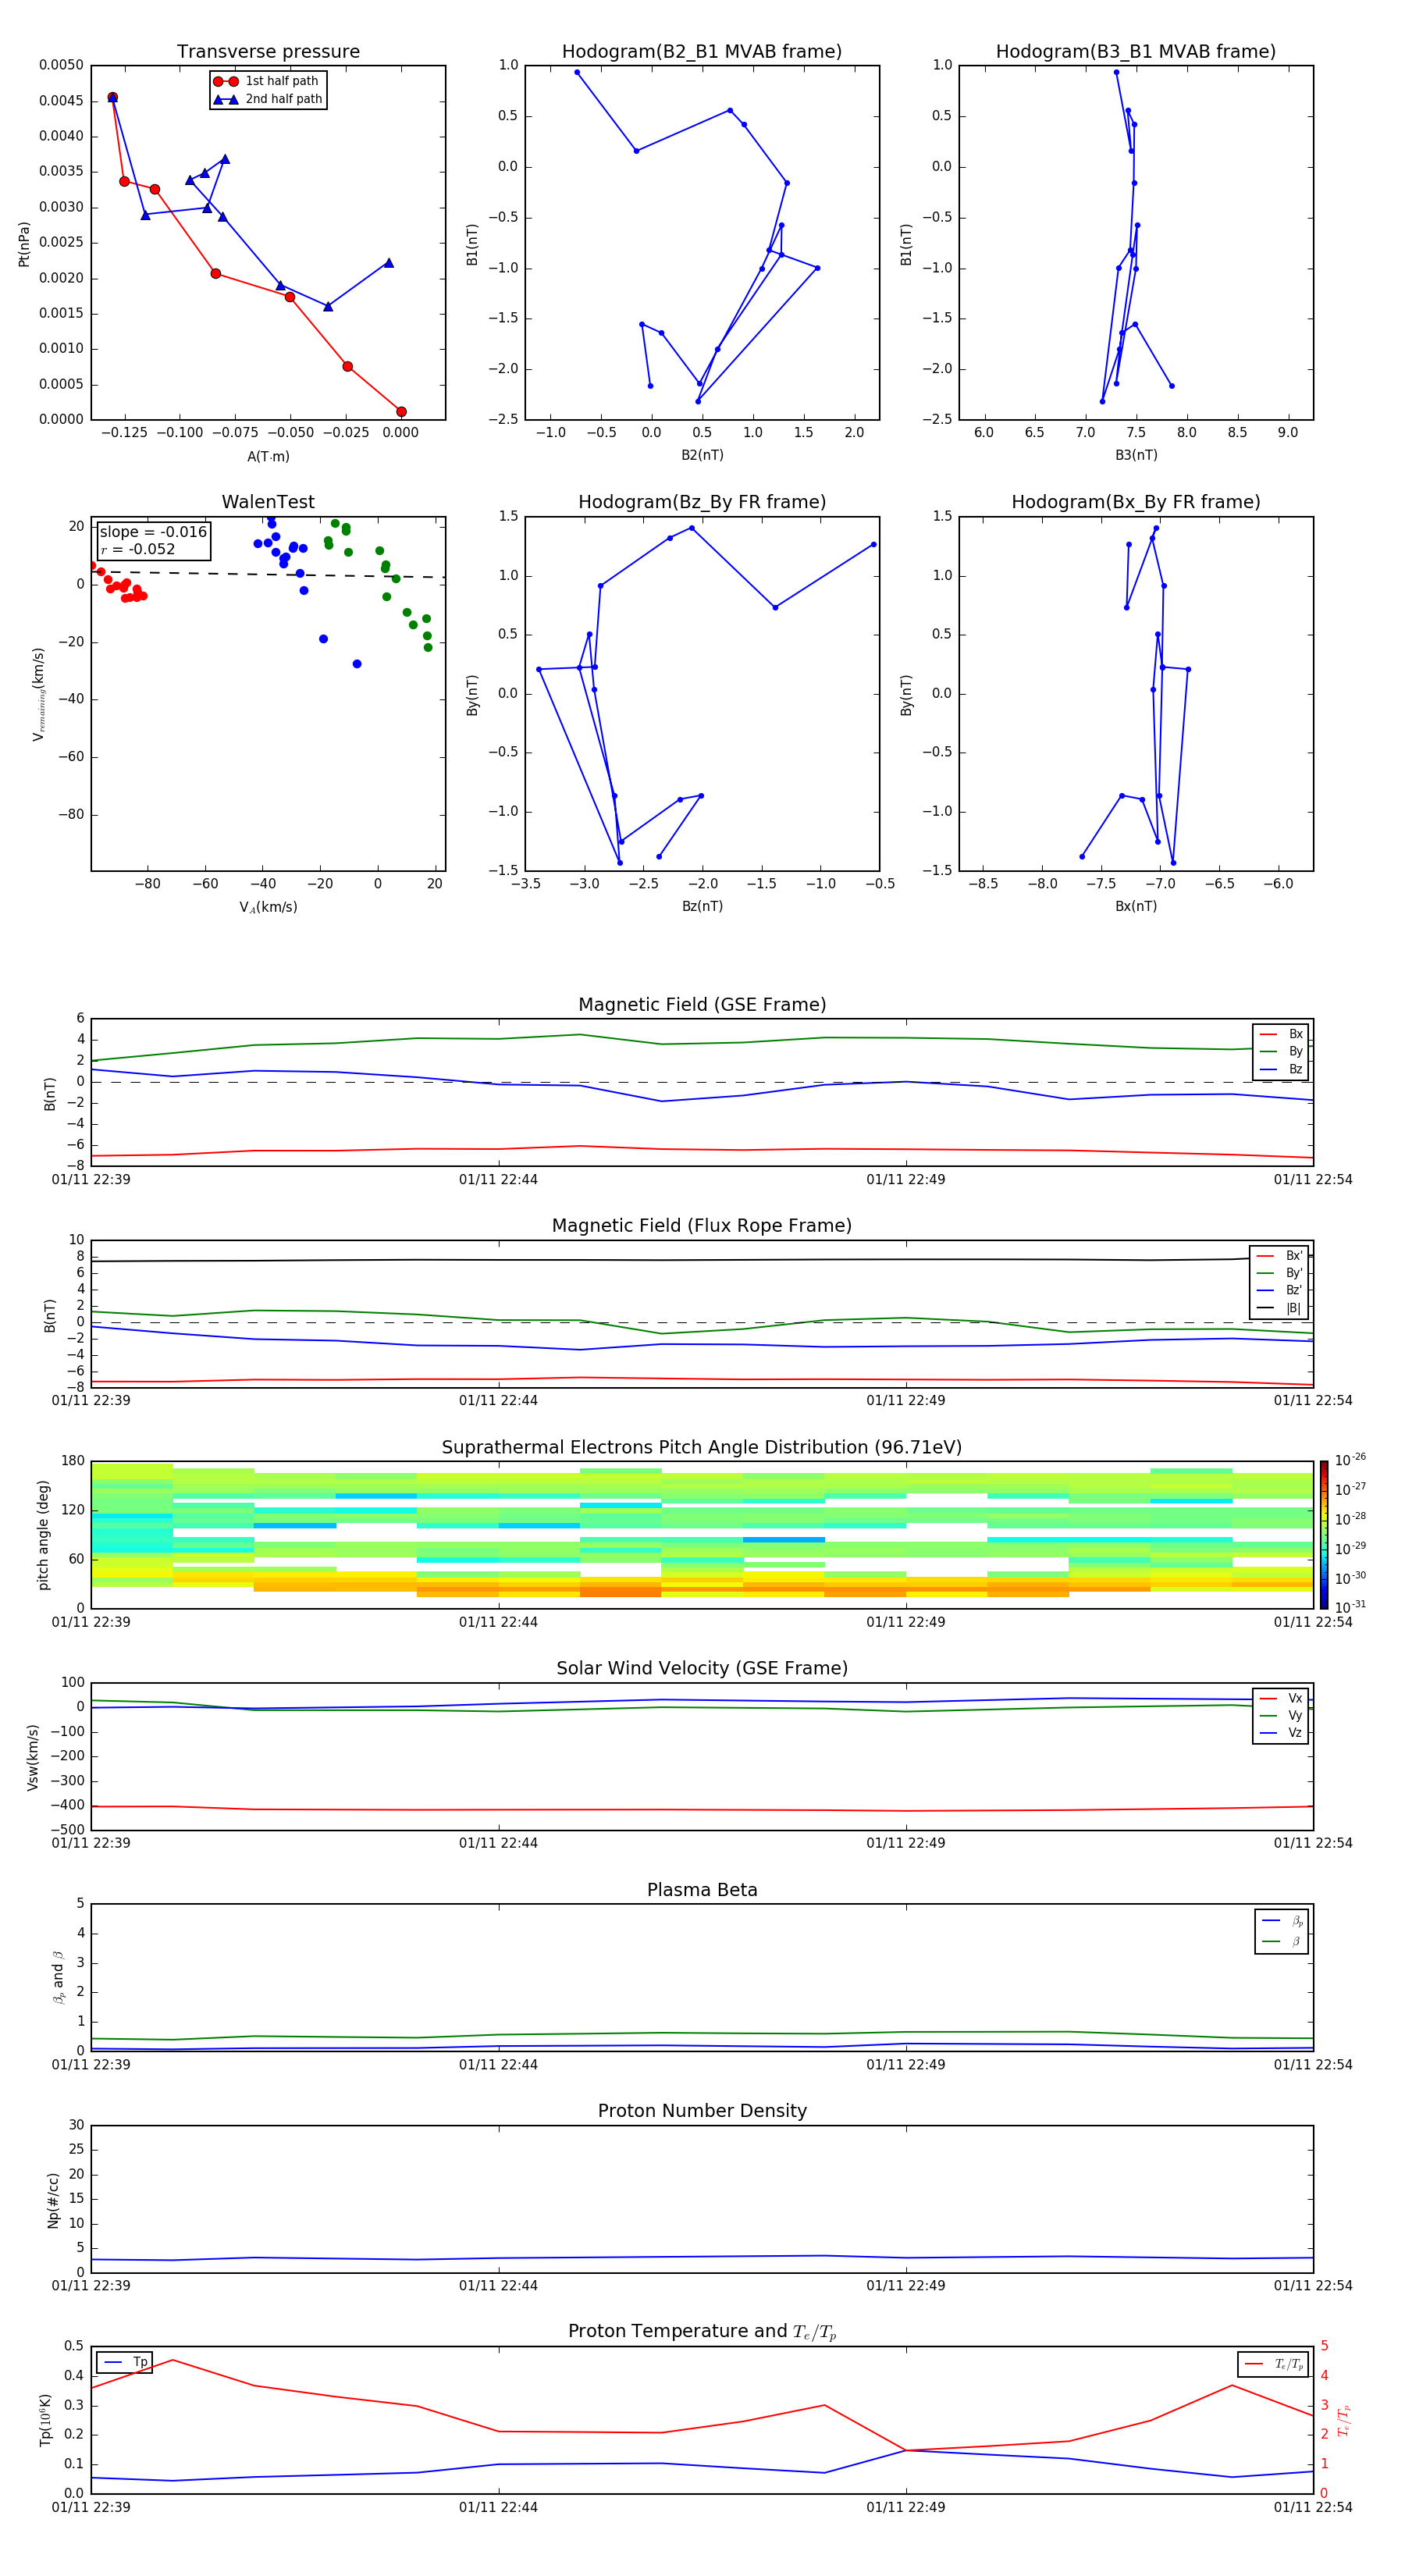The width and height of the screenshot is (1405, 2576).
Task: Click the "Bx(nT)" x-axis label
Action: click(x=1136, y=906)
